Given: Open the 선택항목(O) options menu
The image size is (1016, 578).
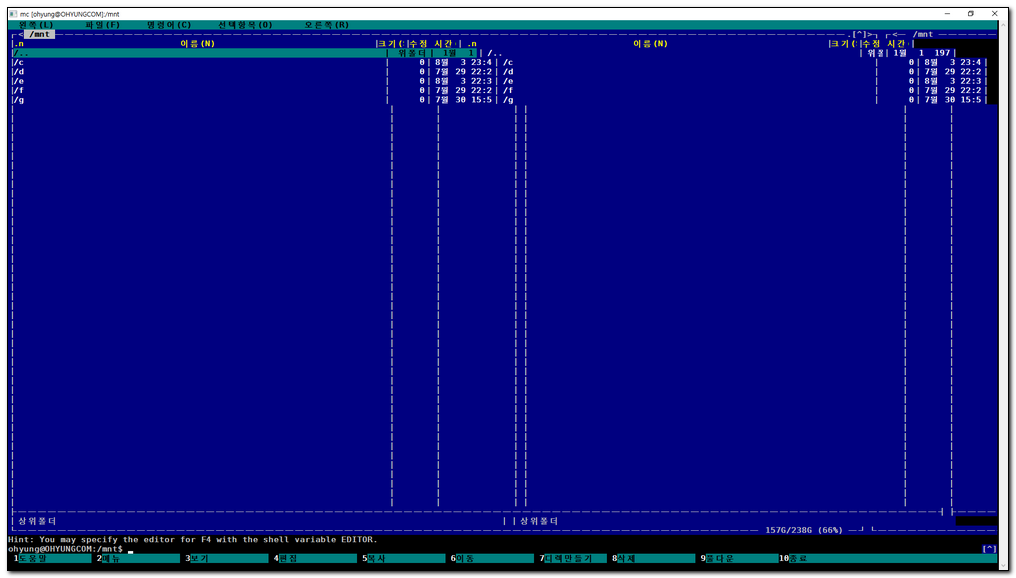Looking at the screenshot, I should click(245, 24).
